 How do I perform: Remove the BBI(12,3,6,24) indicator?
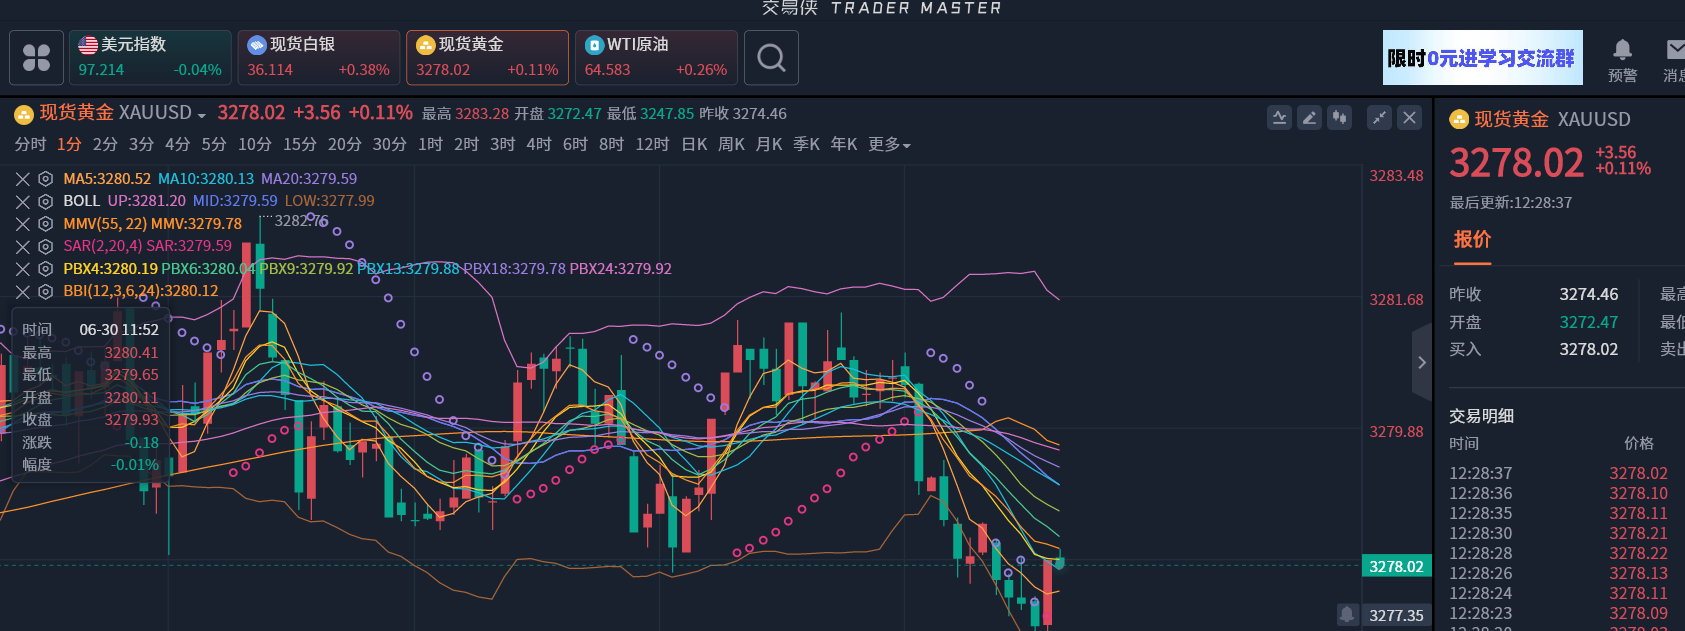click(22, 291)
